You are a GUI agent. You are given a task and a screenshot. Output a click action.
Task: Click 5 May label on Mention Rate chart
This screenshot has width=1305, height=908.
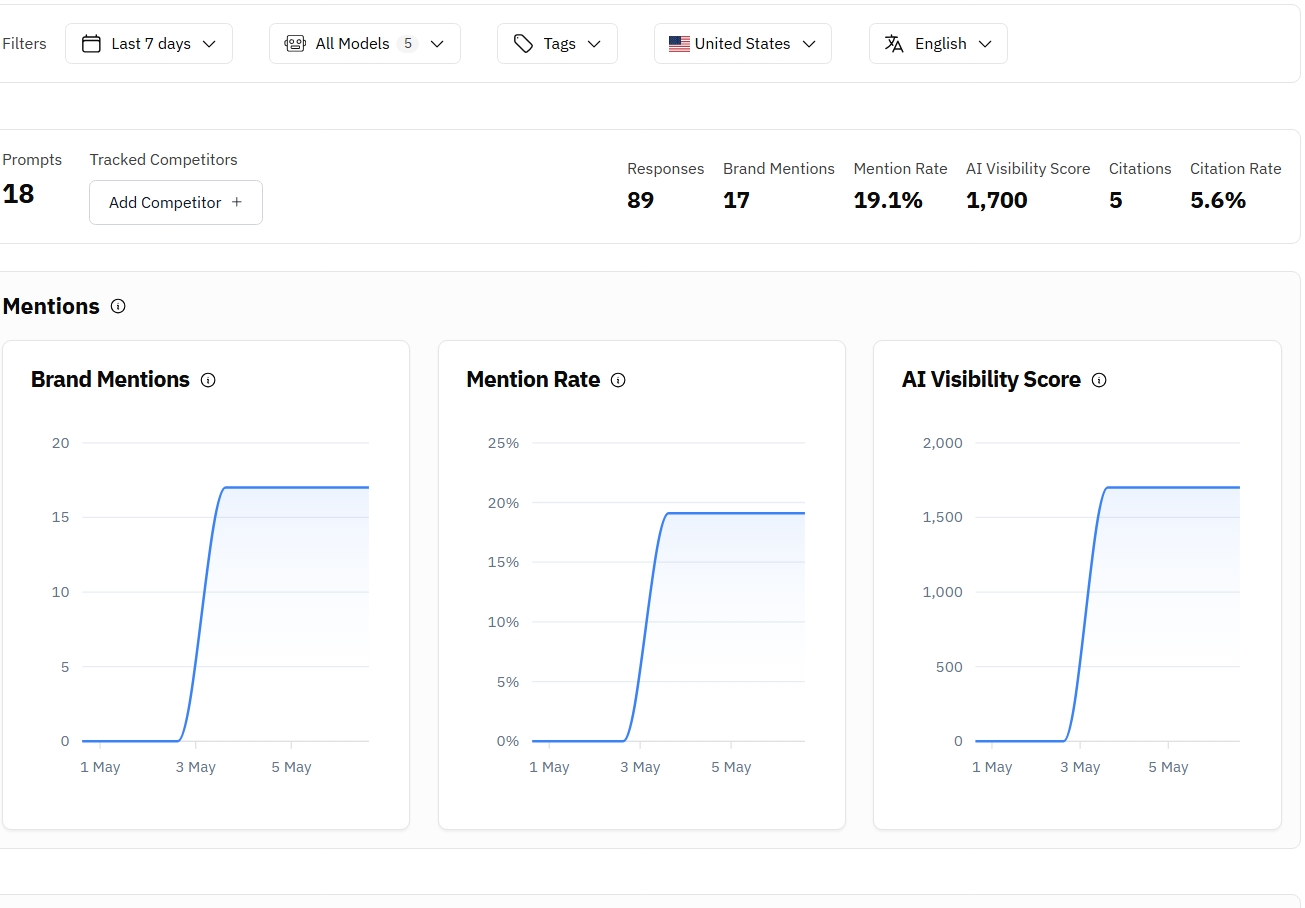pyautogui.click(x=731, y=767)
